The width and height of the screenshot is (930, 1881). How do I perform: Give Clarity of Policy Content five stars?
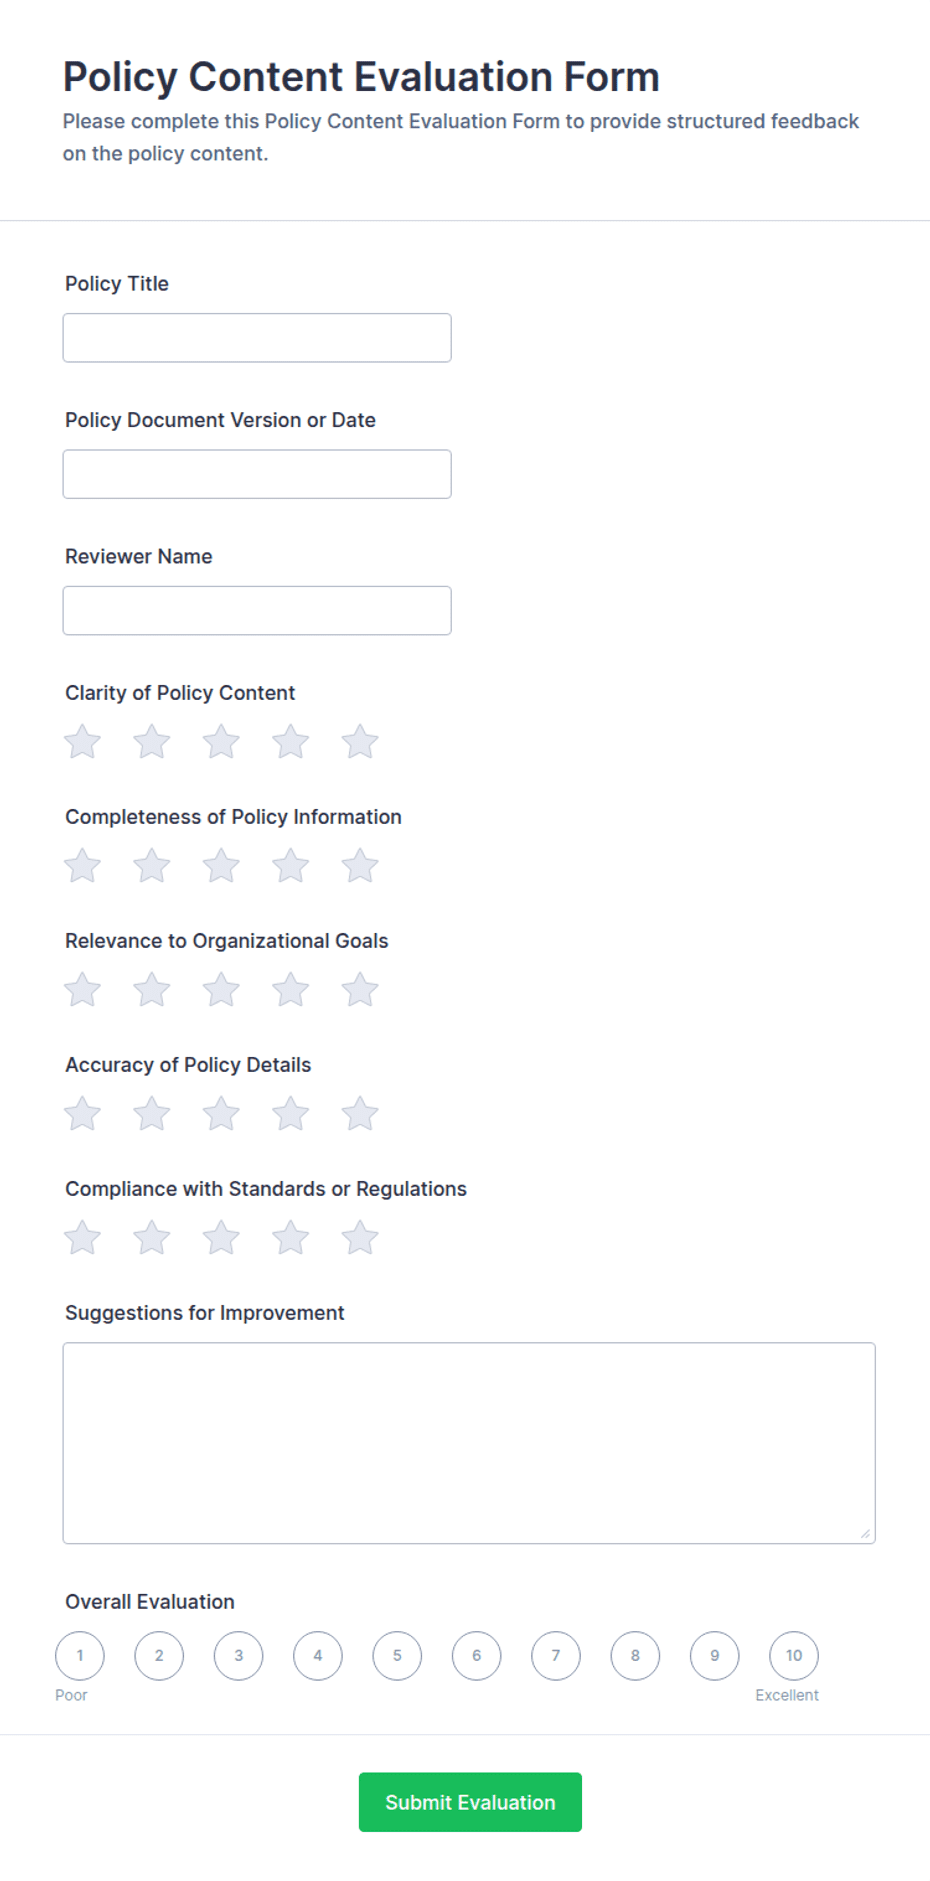pyautogui.click(x=360, y=742)
